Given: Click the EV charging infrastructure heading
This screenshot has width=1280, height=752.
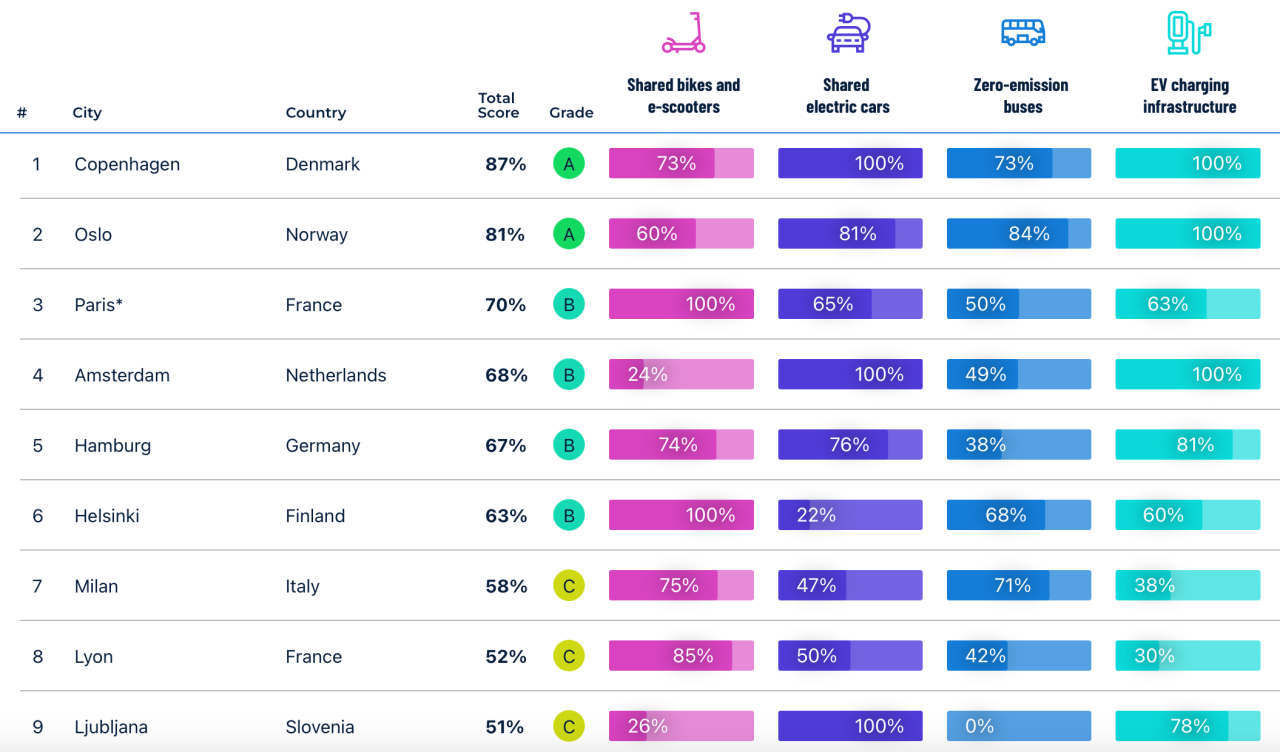Looking at the screenshot, I should pos(1189,96).
